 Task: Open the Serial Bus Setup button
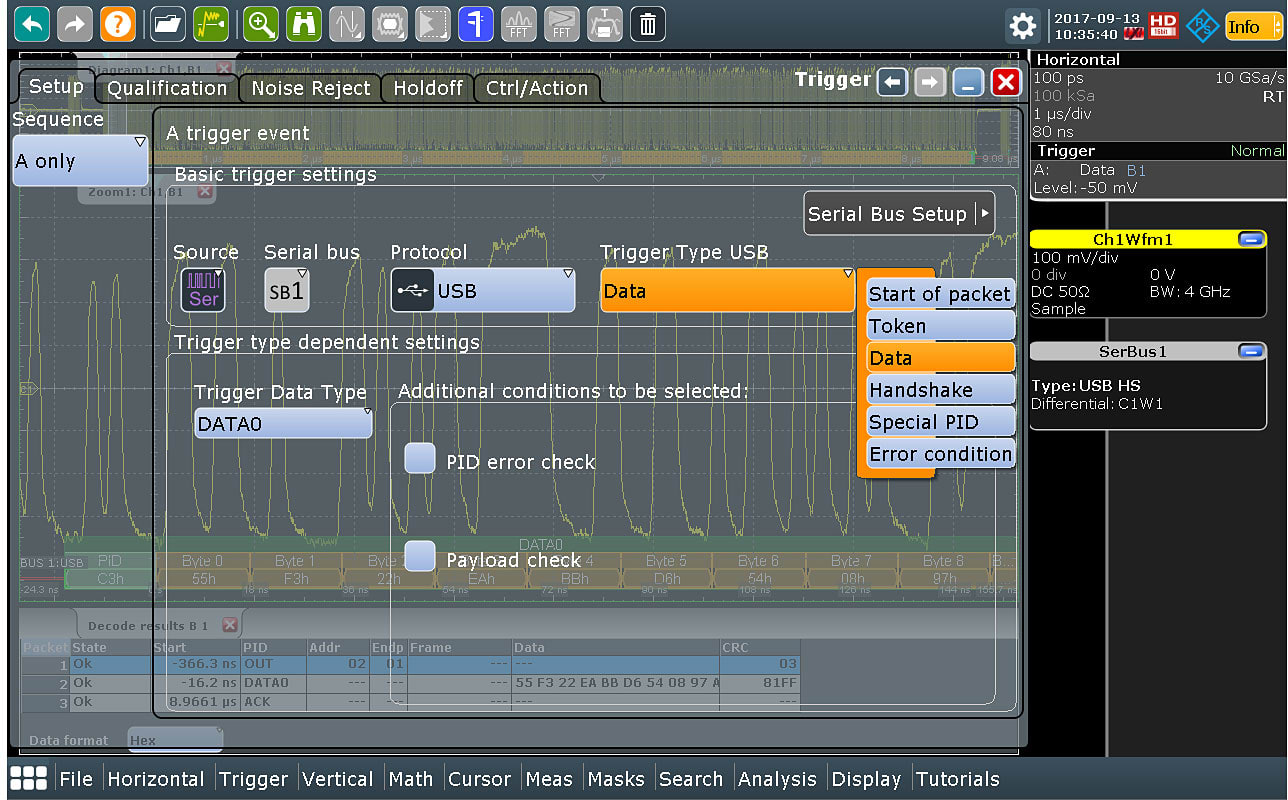pyautogui.click(x=899, y=213)
